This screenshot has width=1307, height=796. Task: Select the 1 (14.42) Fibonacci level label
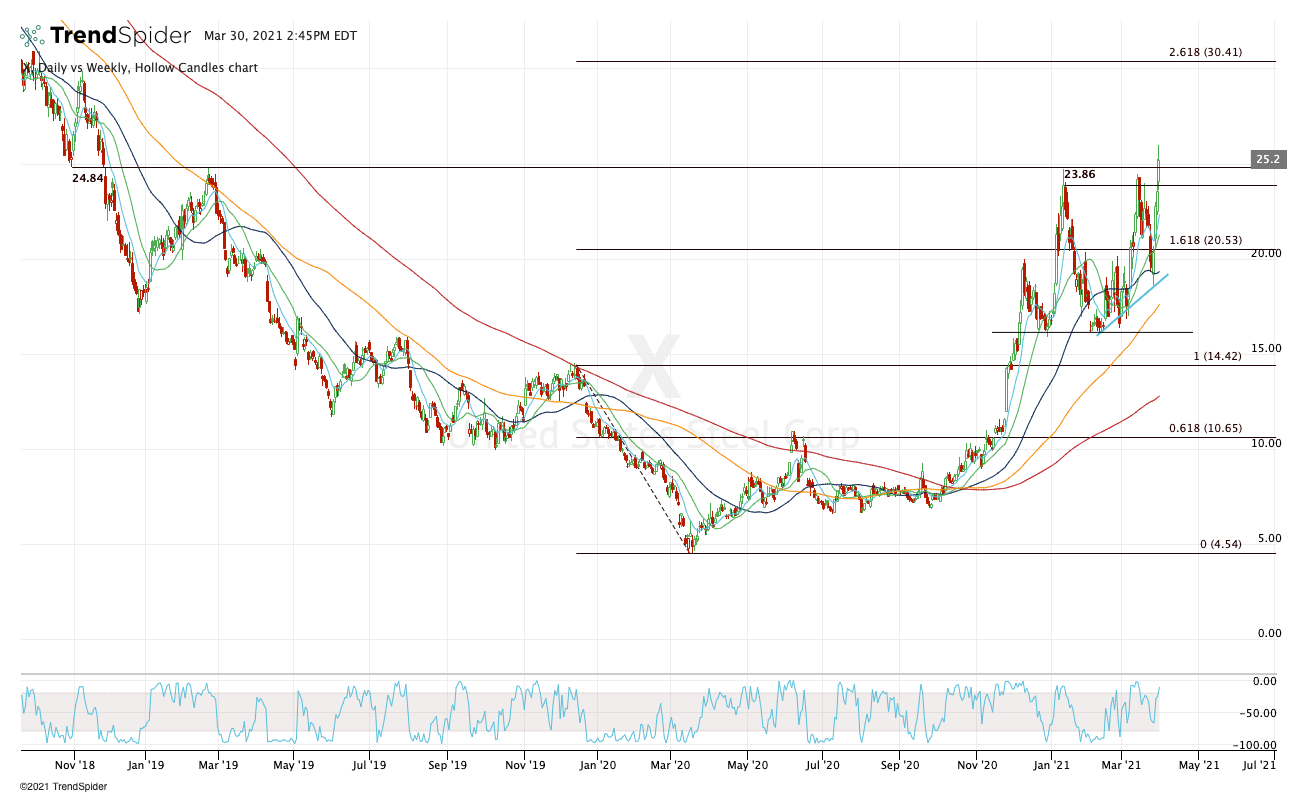click(1216, 356)
